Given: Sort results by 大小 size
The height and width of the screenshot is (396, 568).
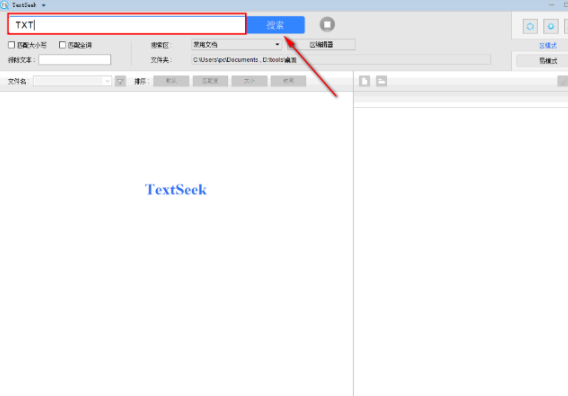Looking at the screenshot, I should tap(250, 81).
